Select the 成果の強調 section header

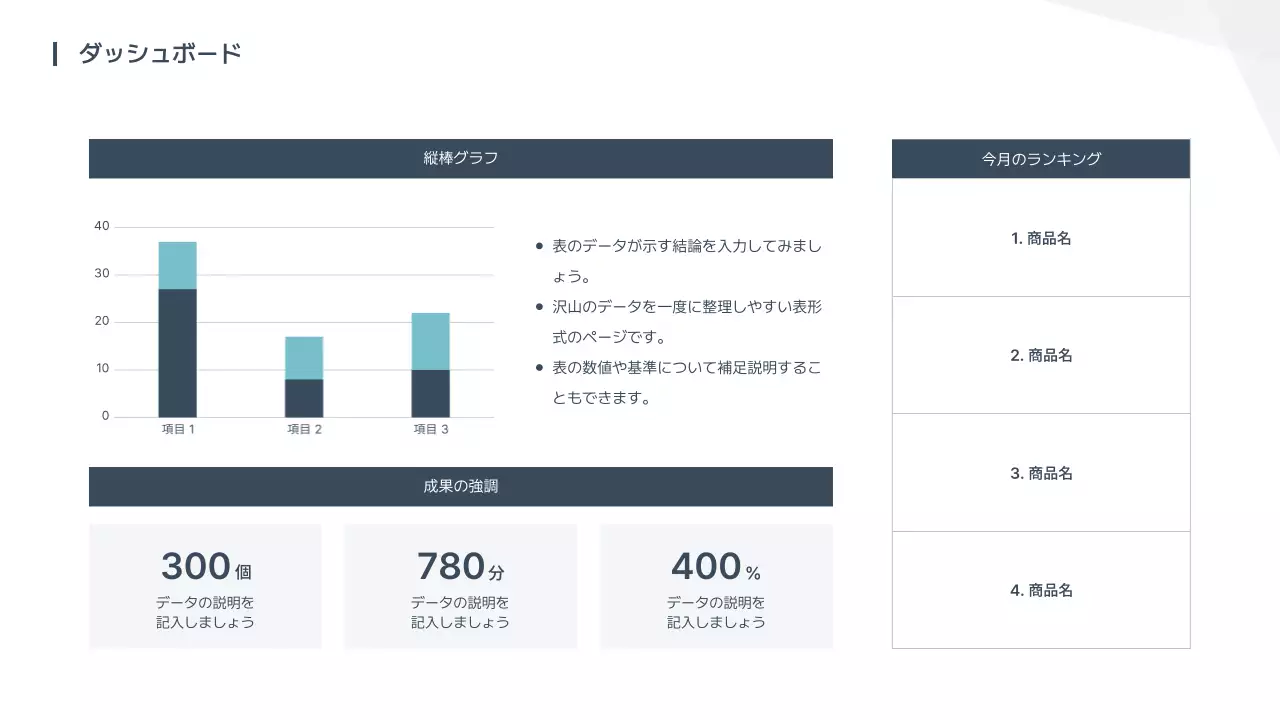pos(461,486)
